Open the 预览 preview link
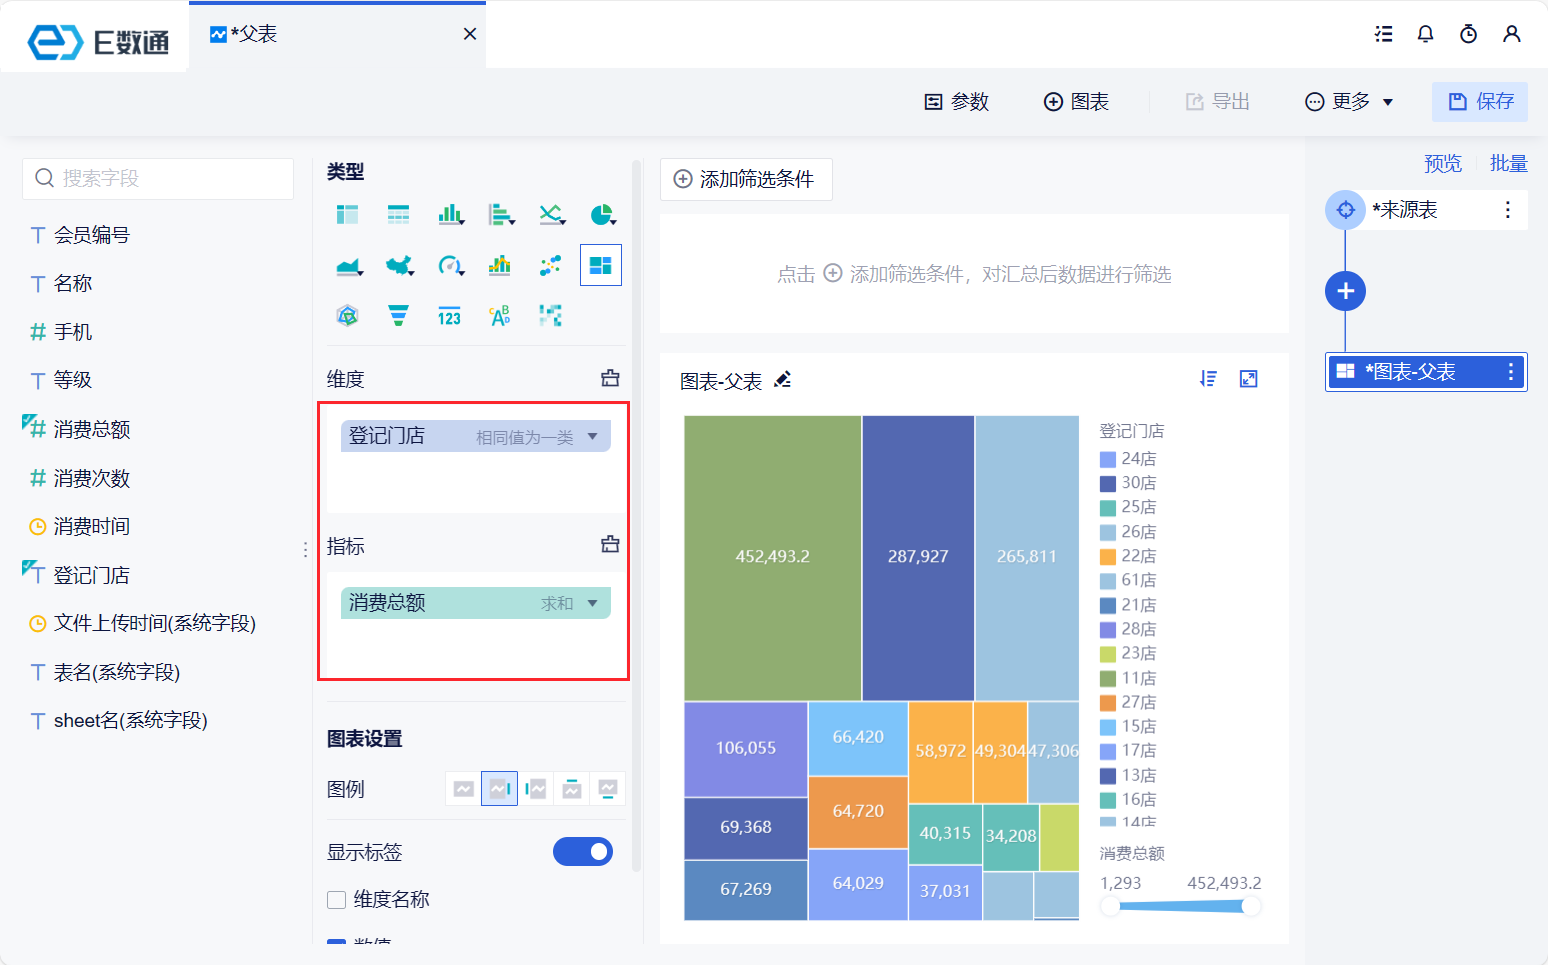The width and height of the screenshot is (1548, 965). click(1443, 163)
